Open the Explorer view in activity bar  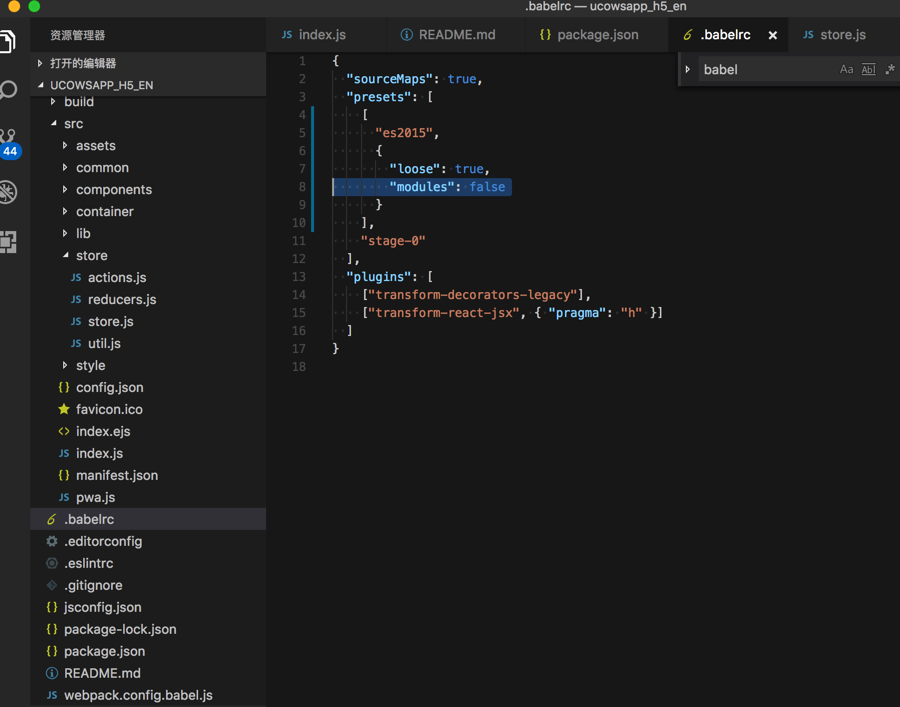pyautogui.click(x=8, y=42)
